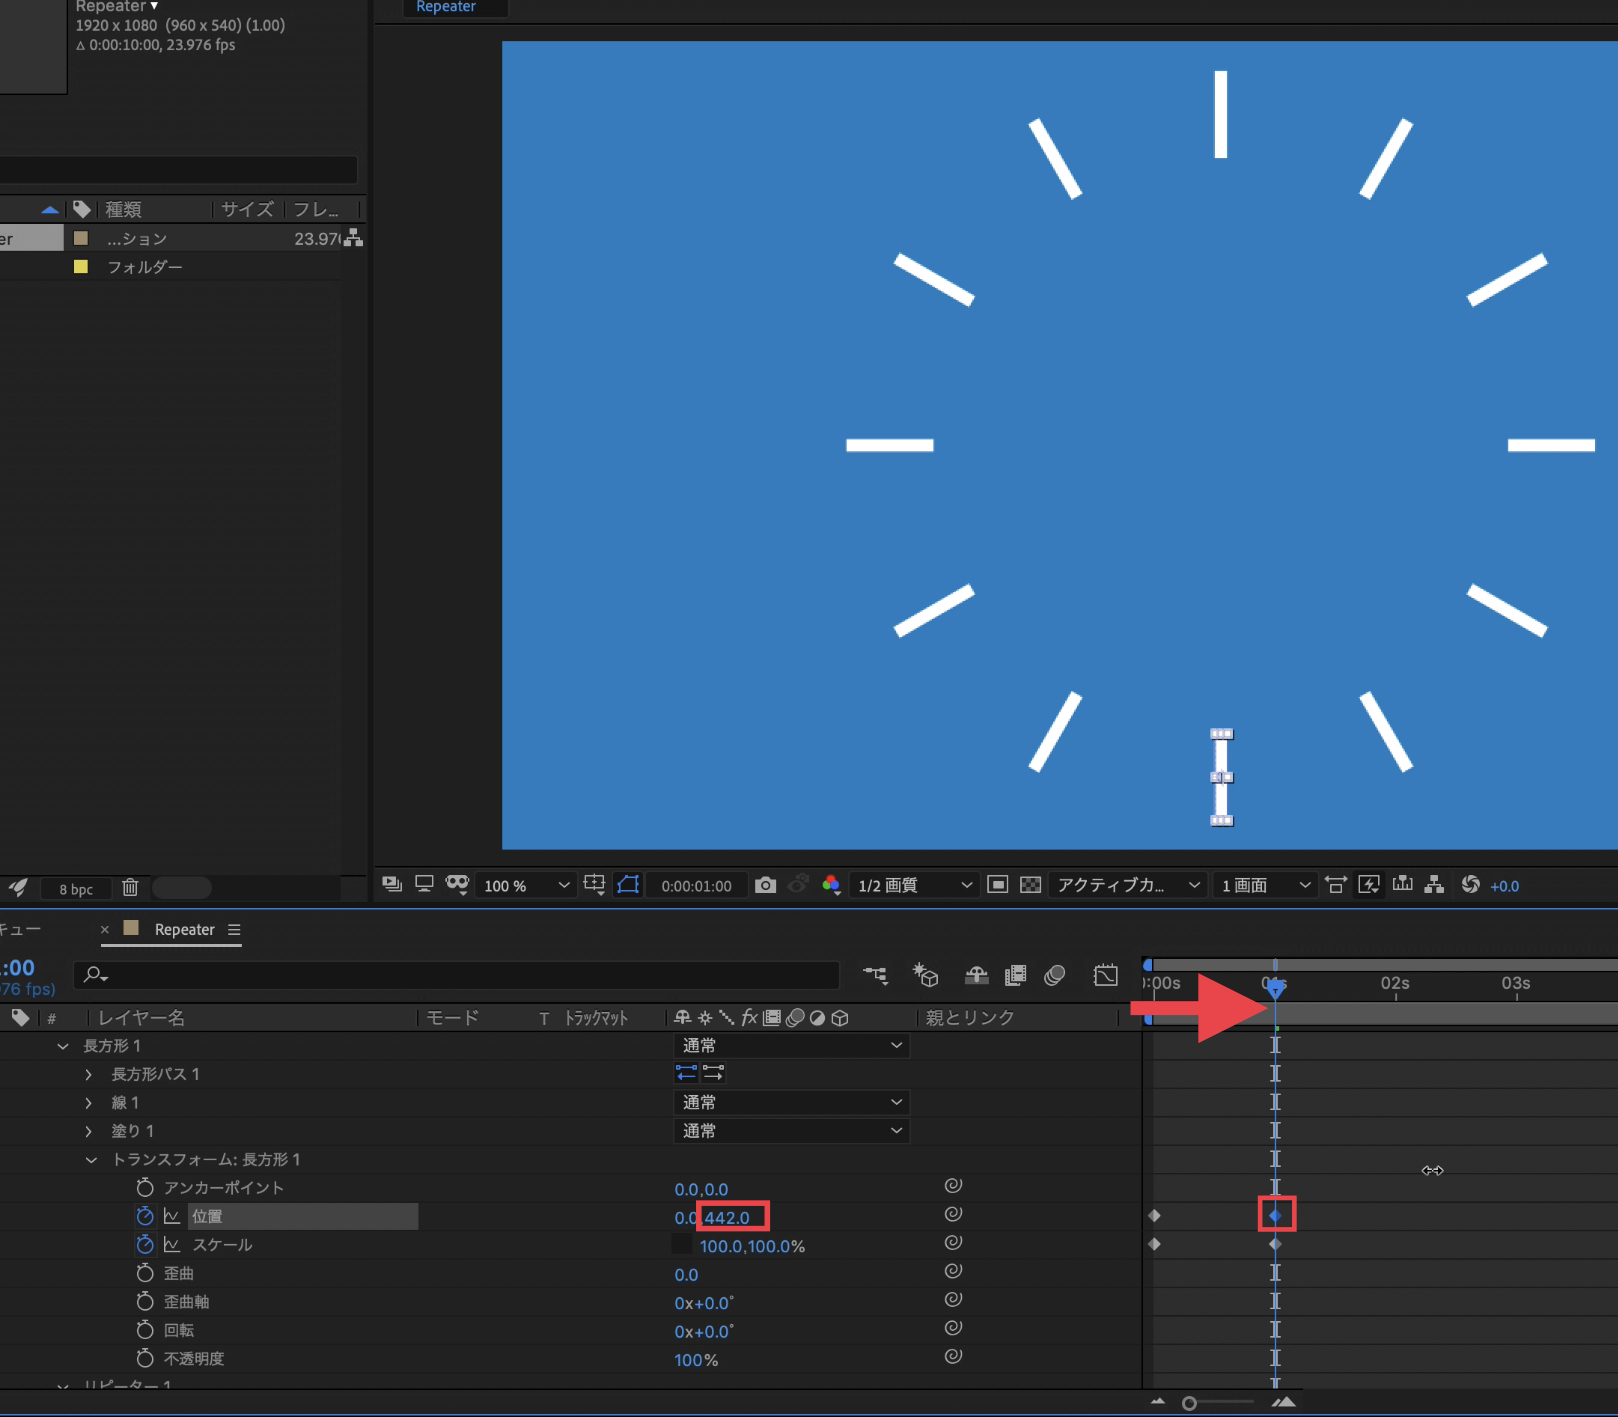
Task: Click the show channel RGB color icon
Action: [x=830, y=885]
